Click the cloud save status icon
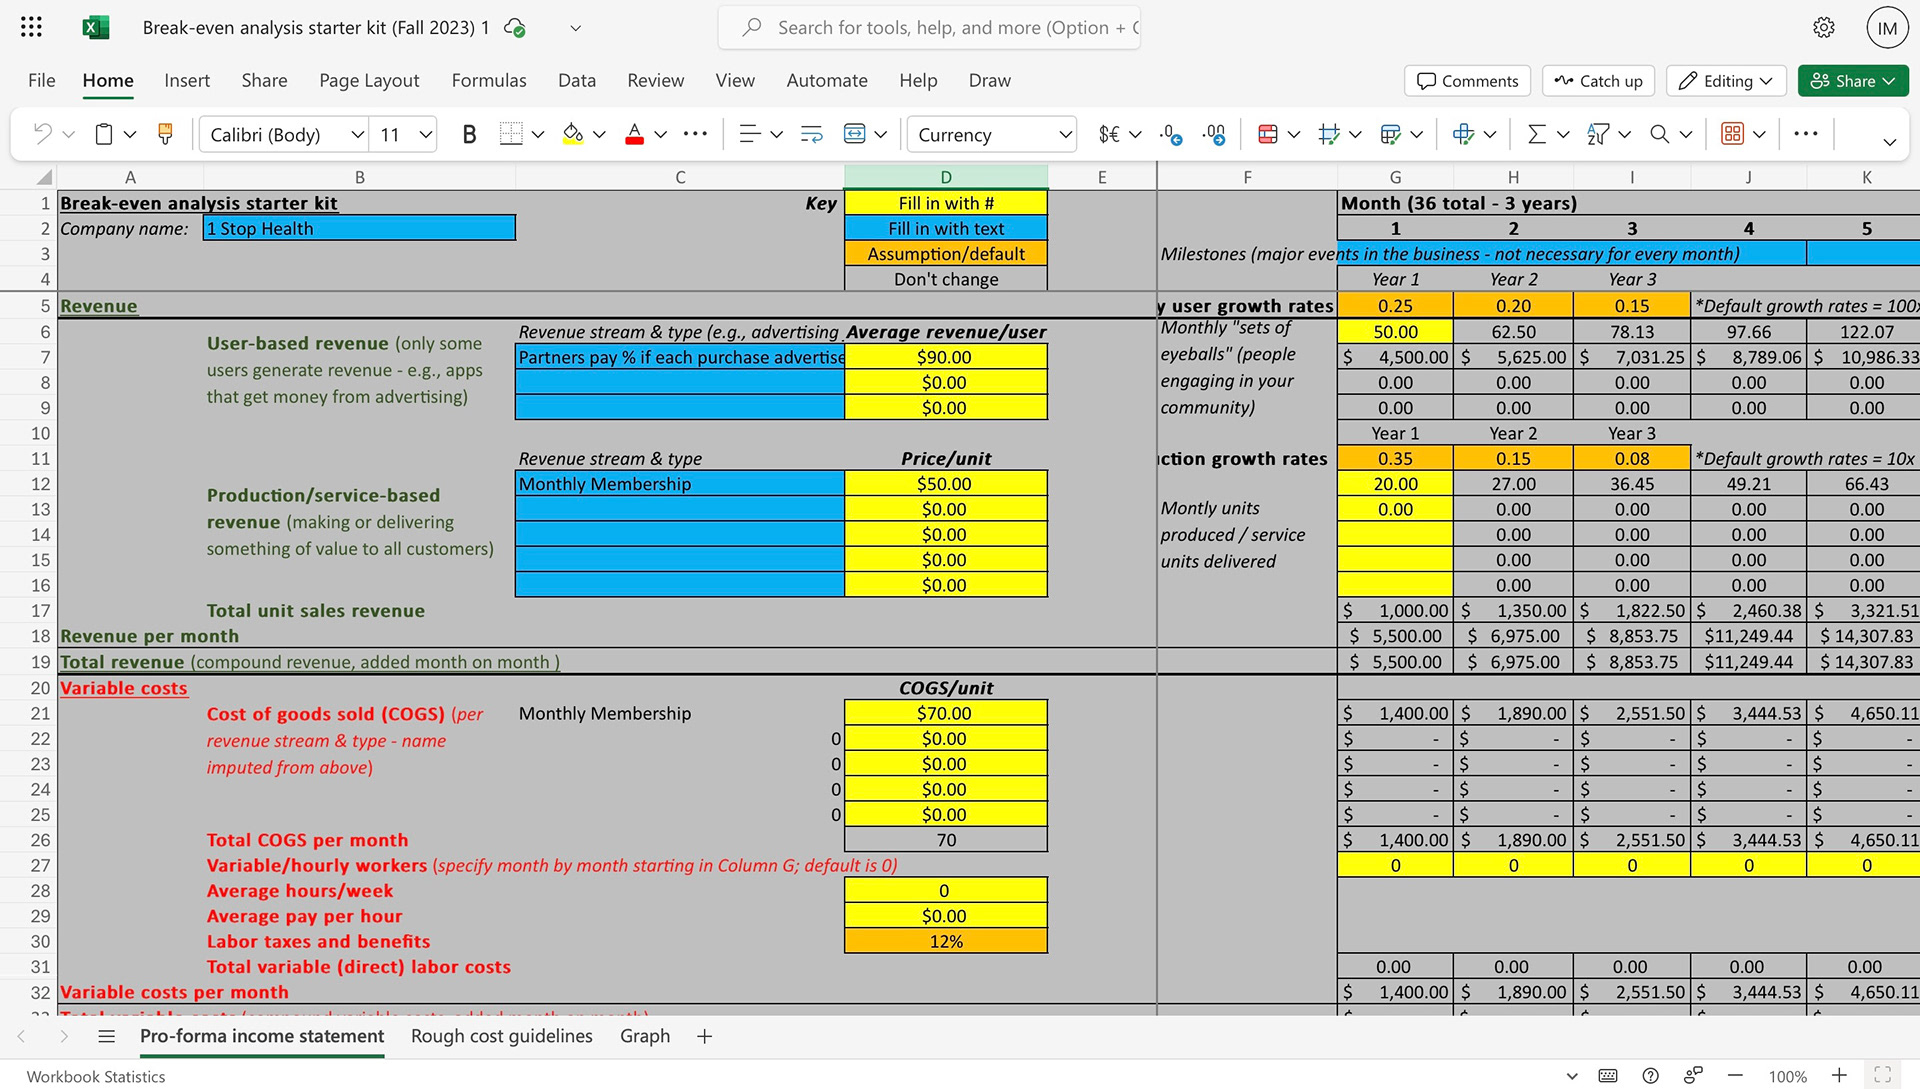The height and width of the screenshot is (1089, 1920). (x=515, y=28)
